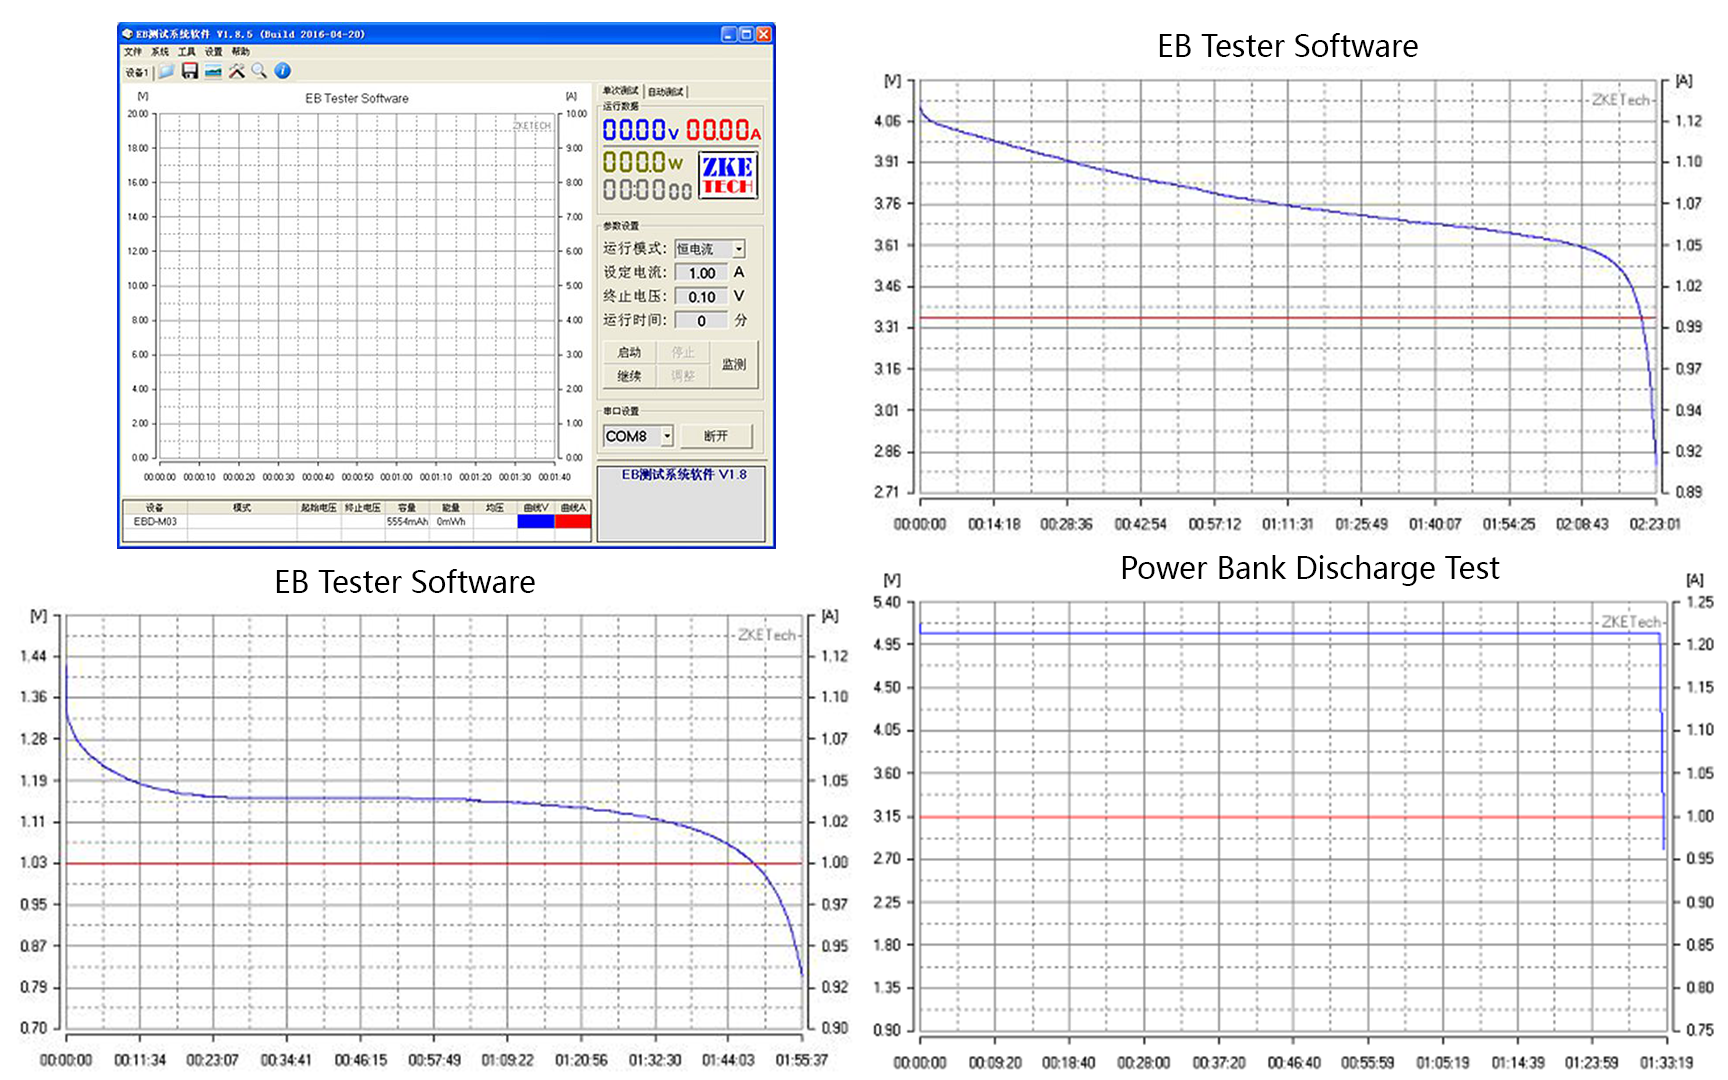This screenshot has width=1728, height=1080.
Task: Click the open folder icon in toolbar
Action: [166, 71]
